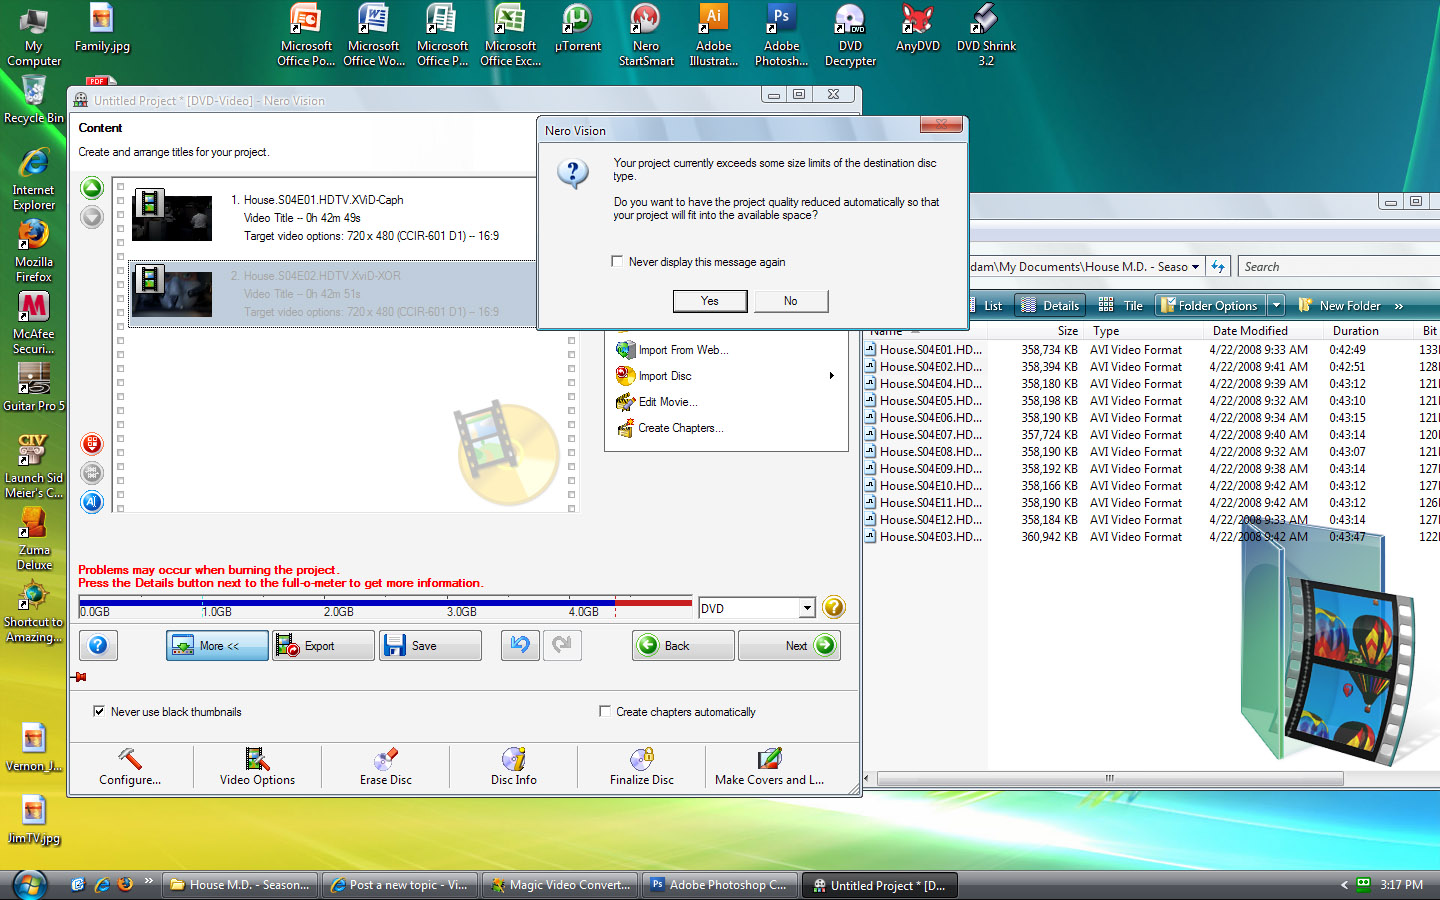Open DVD Decrypter desktop icon

tap(850, 35)
